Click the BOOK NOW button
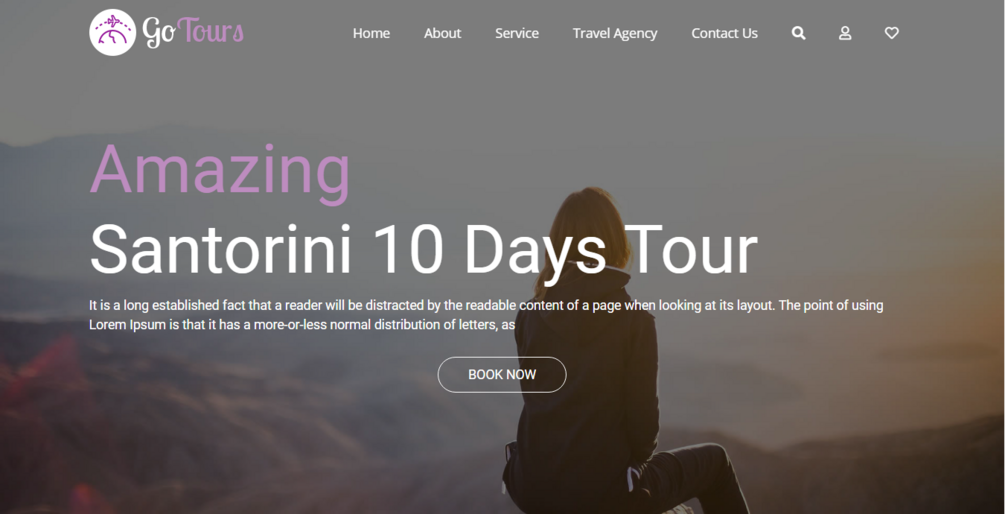Screen dimensions: 1005x514 [x=502, y=374]
